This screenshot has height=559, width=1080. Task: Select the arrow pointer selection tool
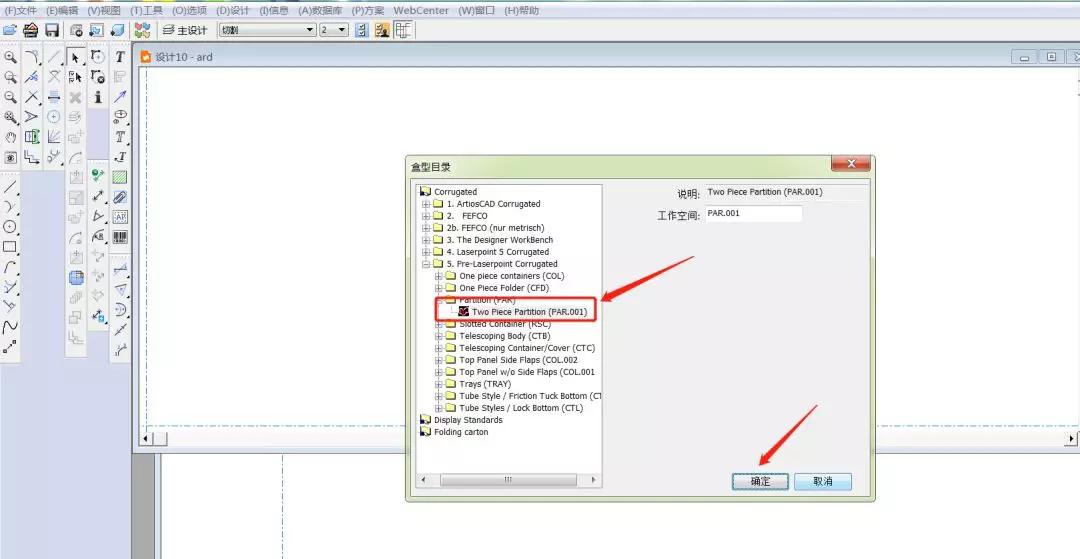point(76,57)
